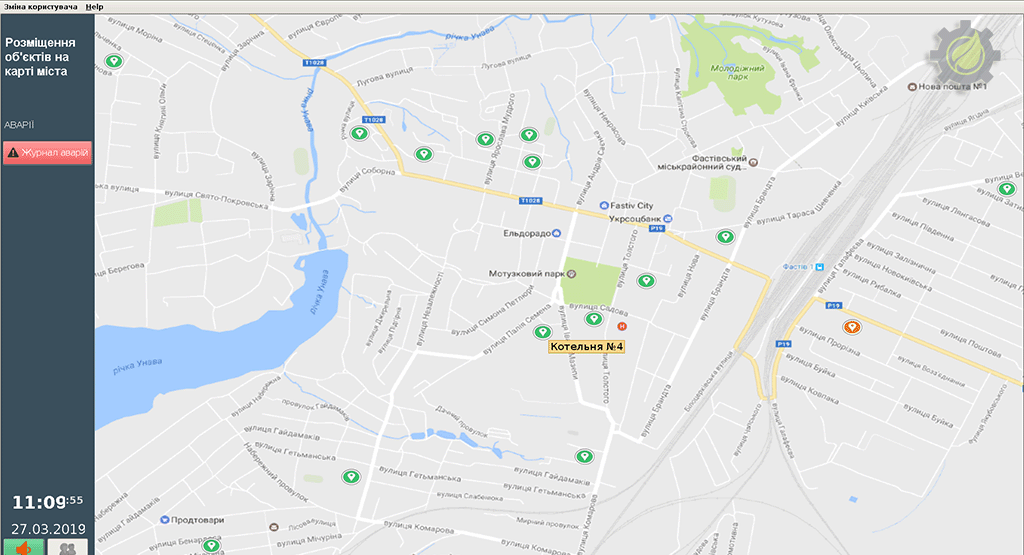Open the Журнал аварій alarm log
Screen dimensions: 1024x555
click(x=47, y=153)
